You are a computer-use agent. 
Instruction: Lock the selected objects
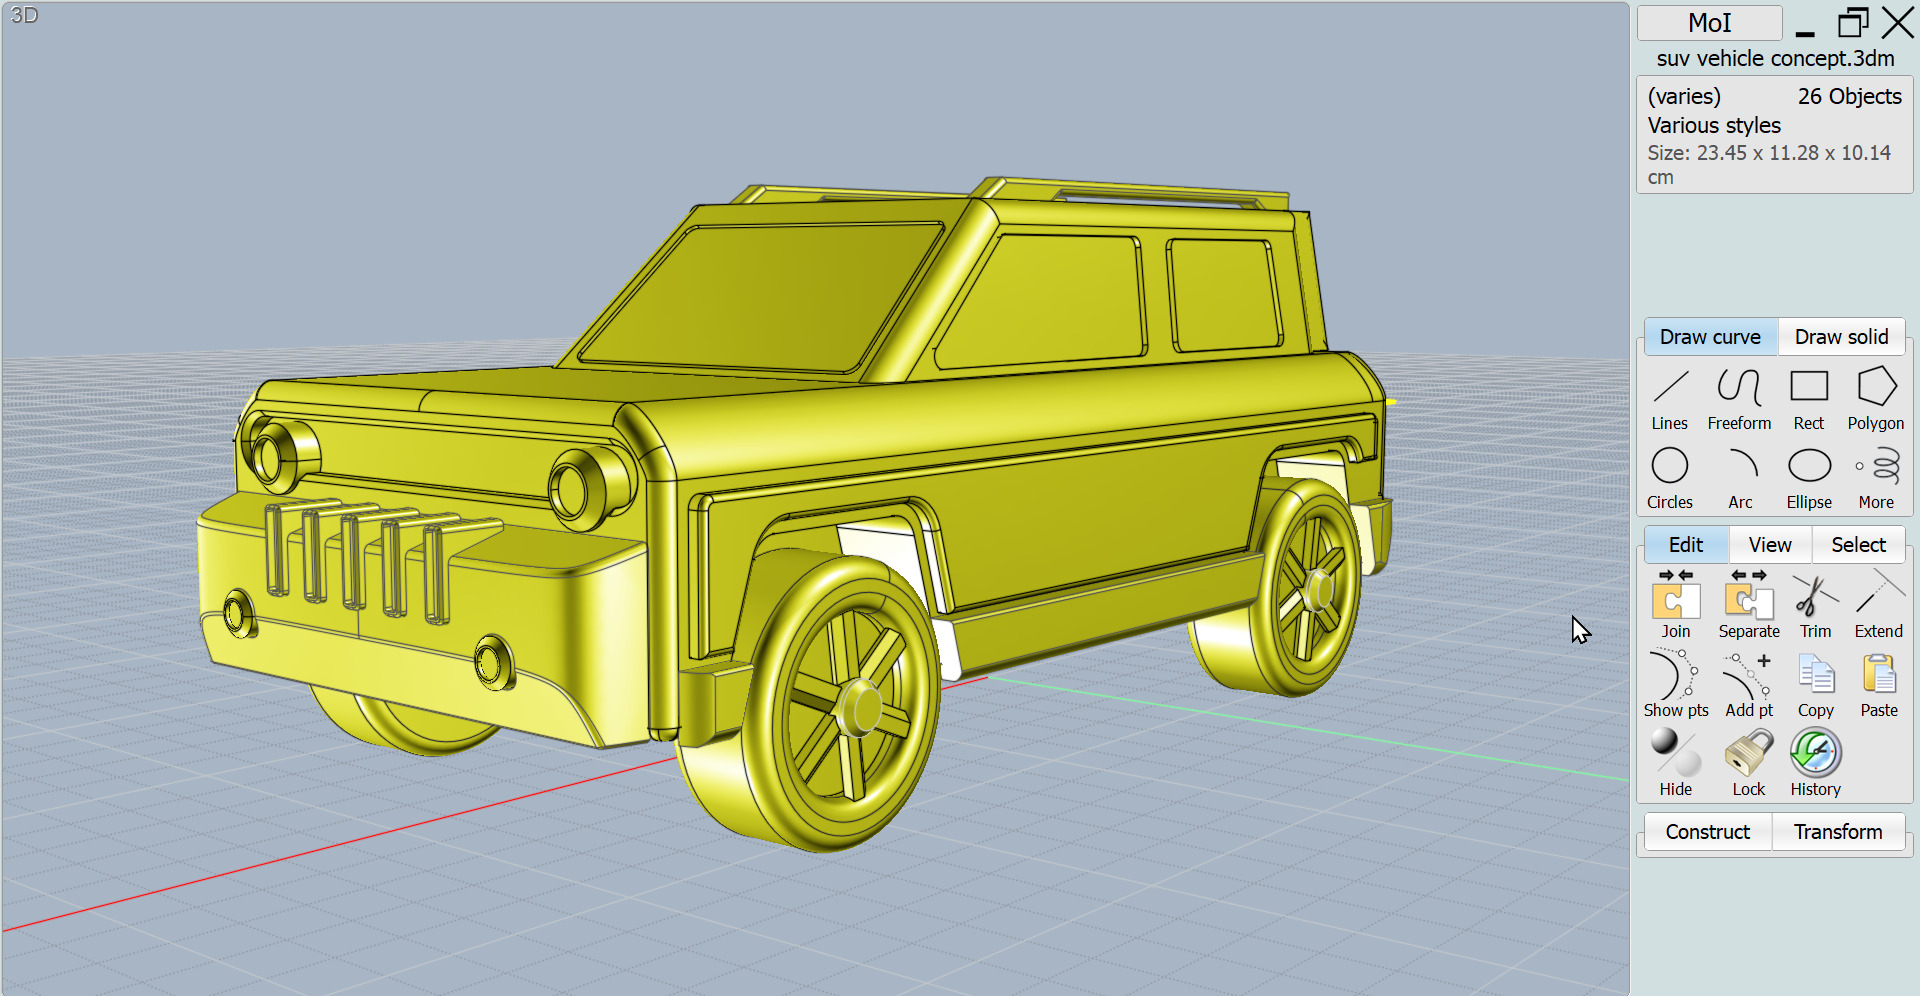click(1749, 763)
